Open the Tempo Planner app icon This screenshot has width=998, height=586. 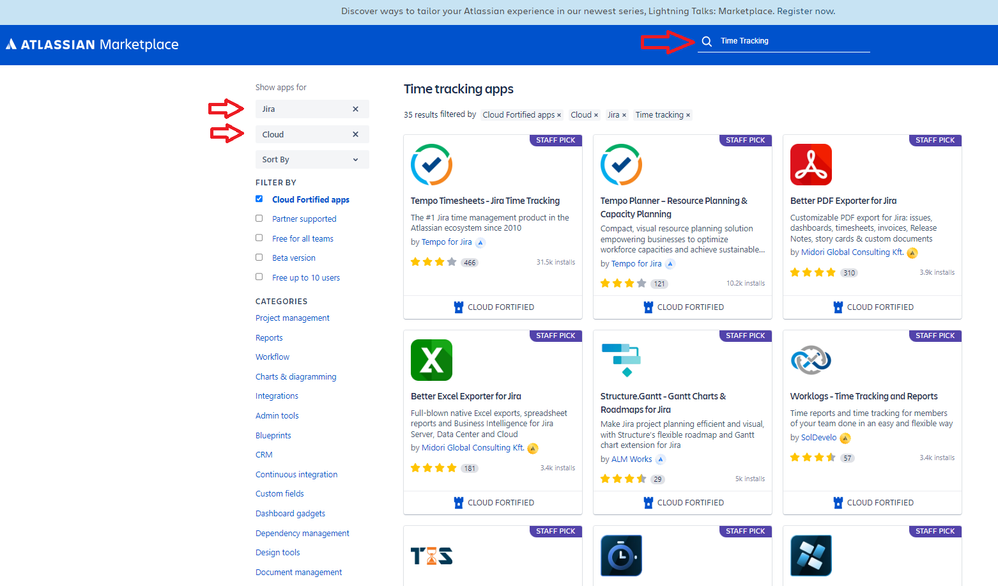click(621, 165)
